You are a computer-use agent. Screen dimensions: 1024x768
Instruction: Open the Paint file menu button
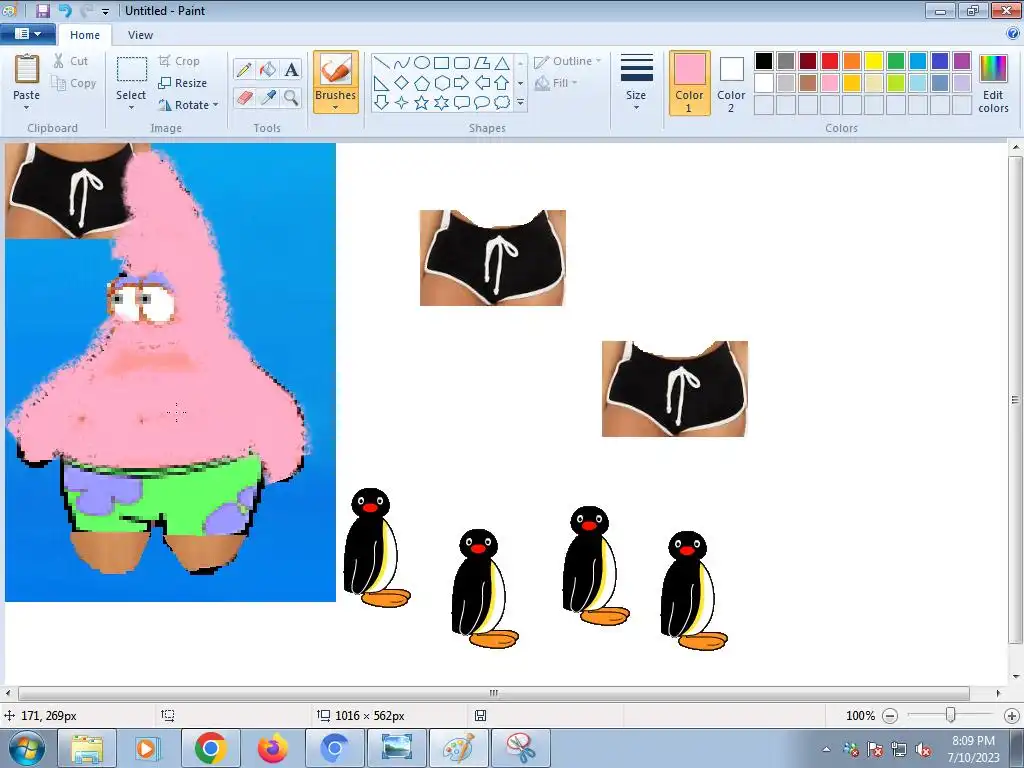27,34
